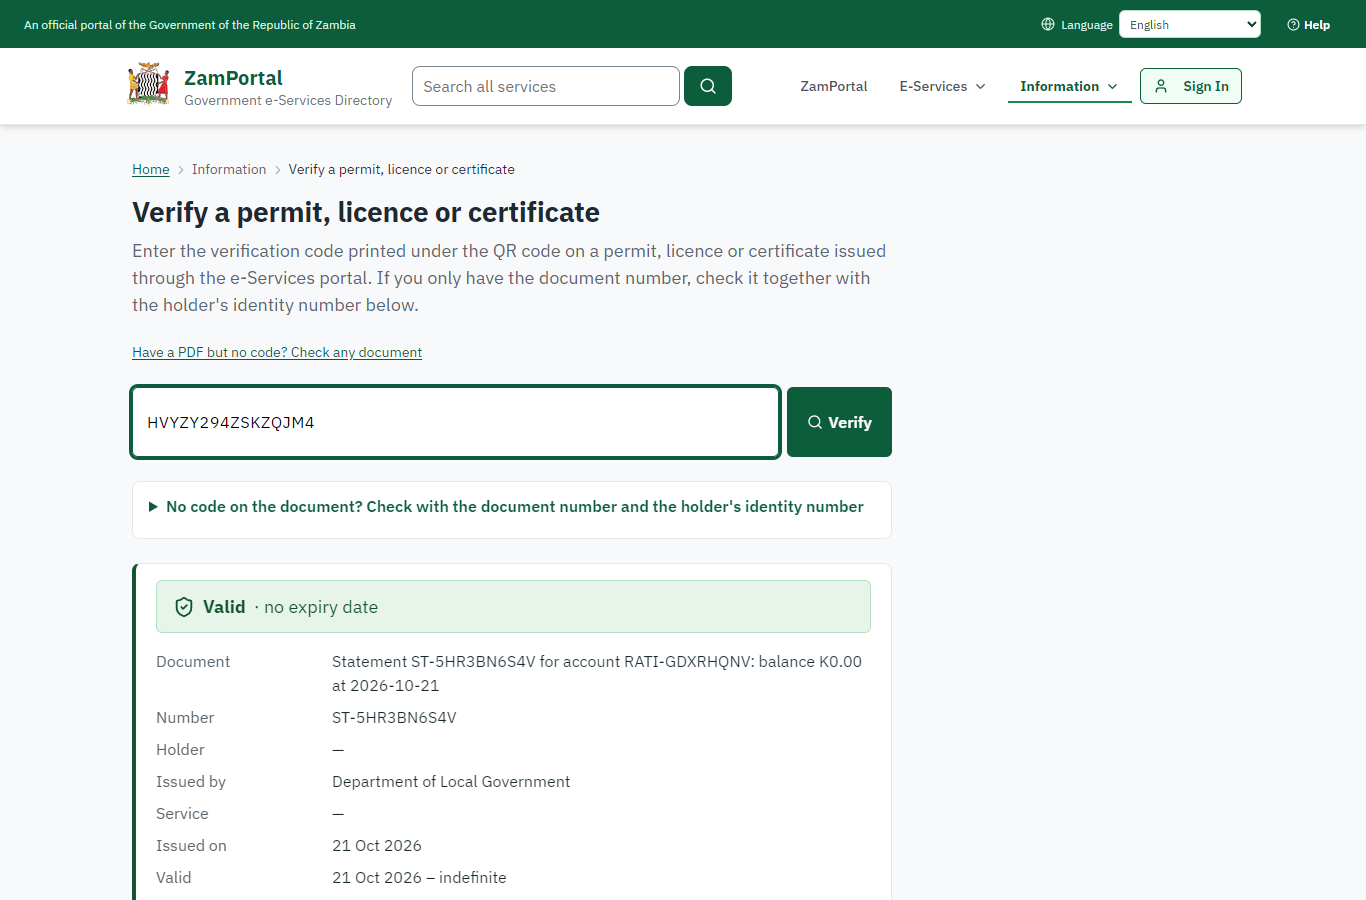Click the 'Information' breadcrumb text
This screenshot has width=1366, height=900.
click(x=229, y=169)
